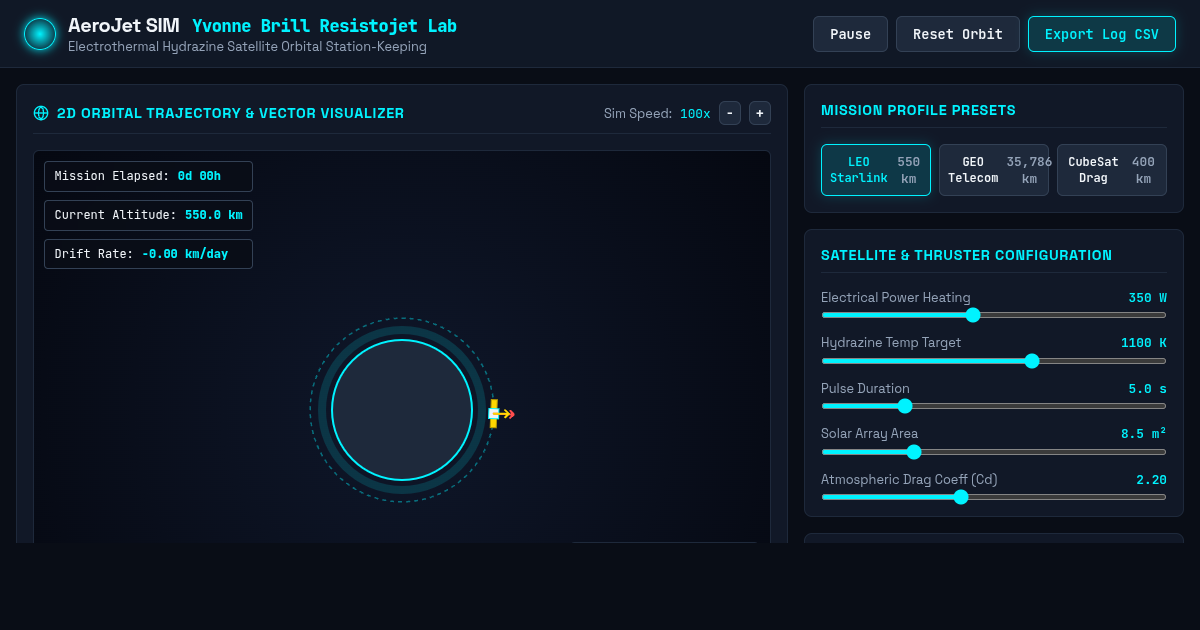This screenshot has width=1200, height=630.
Task: Adjust the Pulse Duration slider
Action: coord(994,406)
